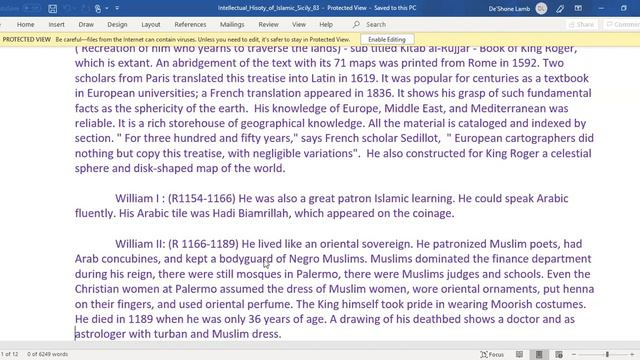Click the De'Shone Lamb account name
The width and height of the screenshot is (640, 360).
(509, 8)
